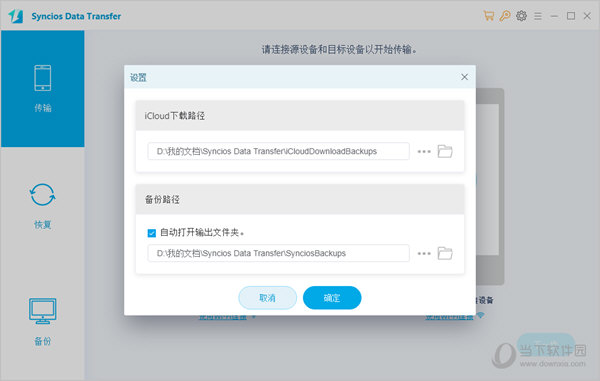Select the 传输 phone transfer tab
600x381 pixels.
coord(42,89)
